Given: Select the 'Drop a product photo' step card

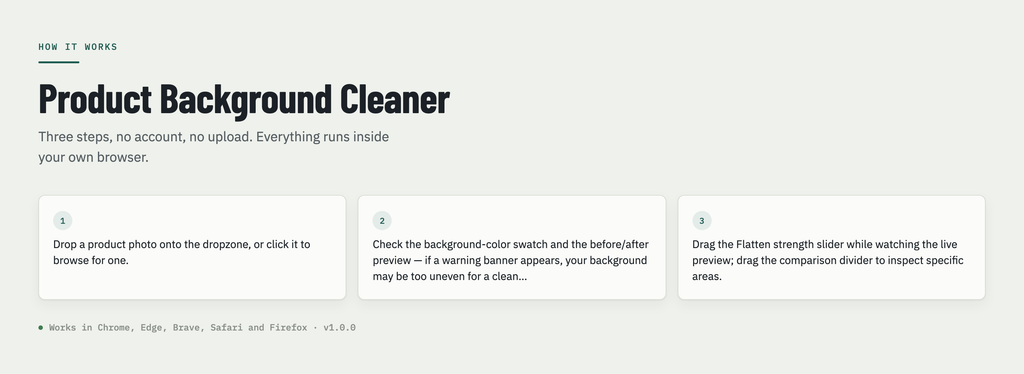Looking at the screenshot, I should point(192,247).
